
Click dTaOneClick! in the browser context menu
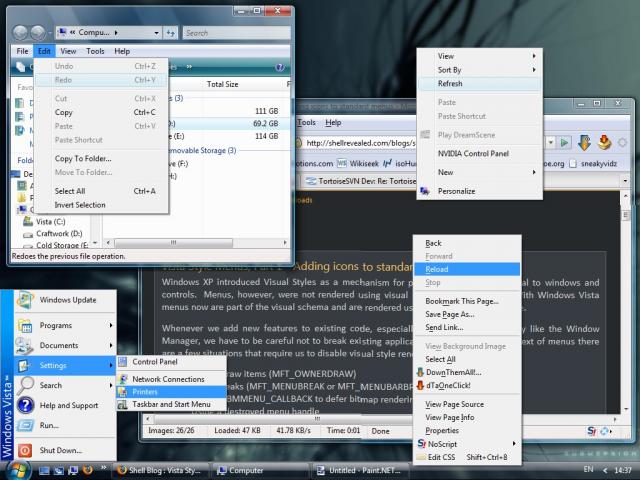[x=467, y=385]
